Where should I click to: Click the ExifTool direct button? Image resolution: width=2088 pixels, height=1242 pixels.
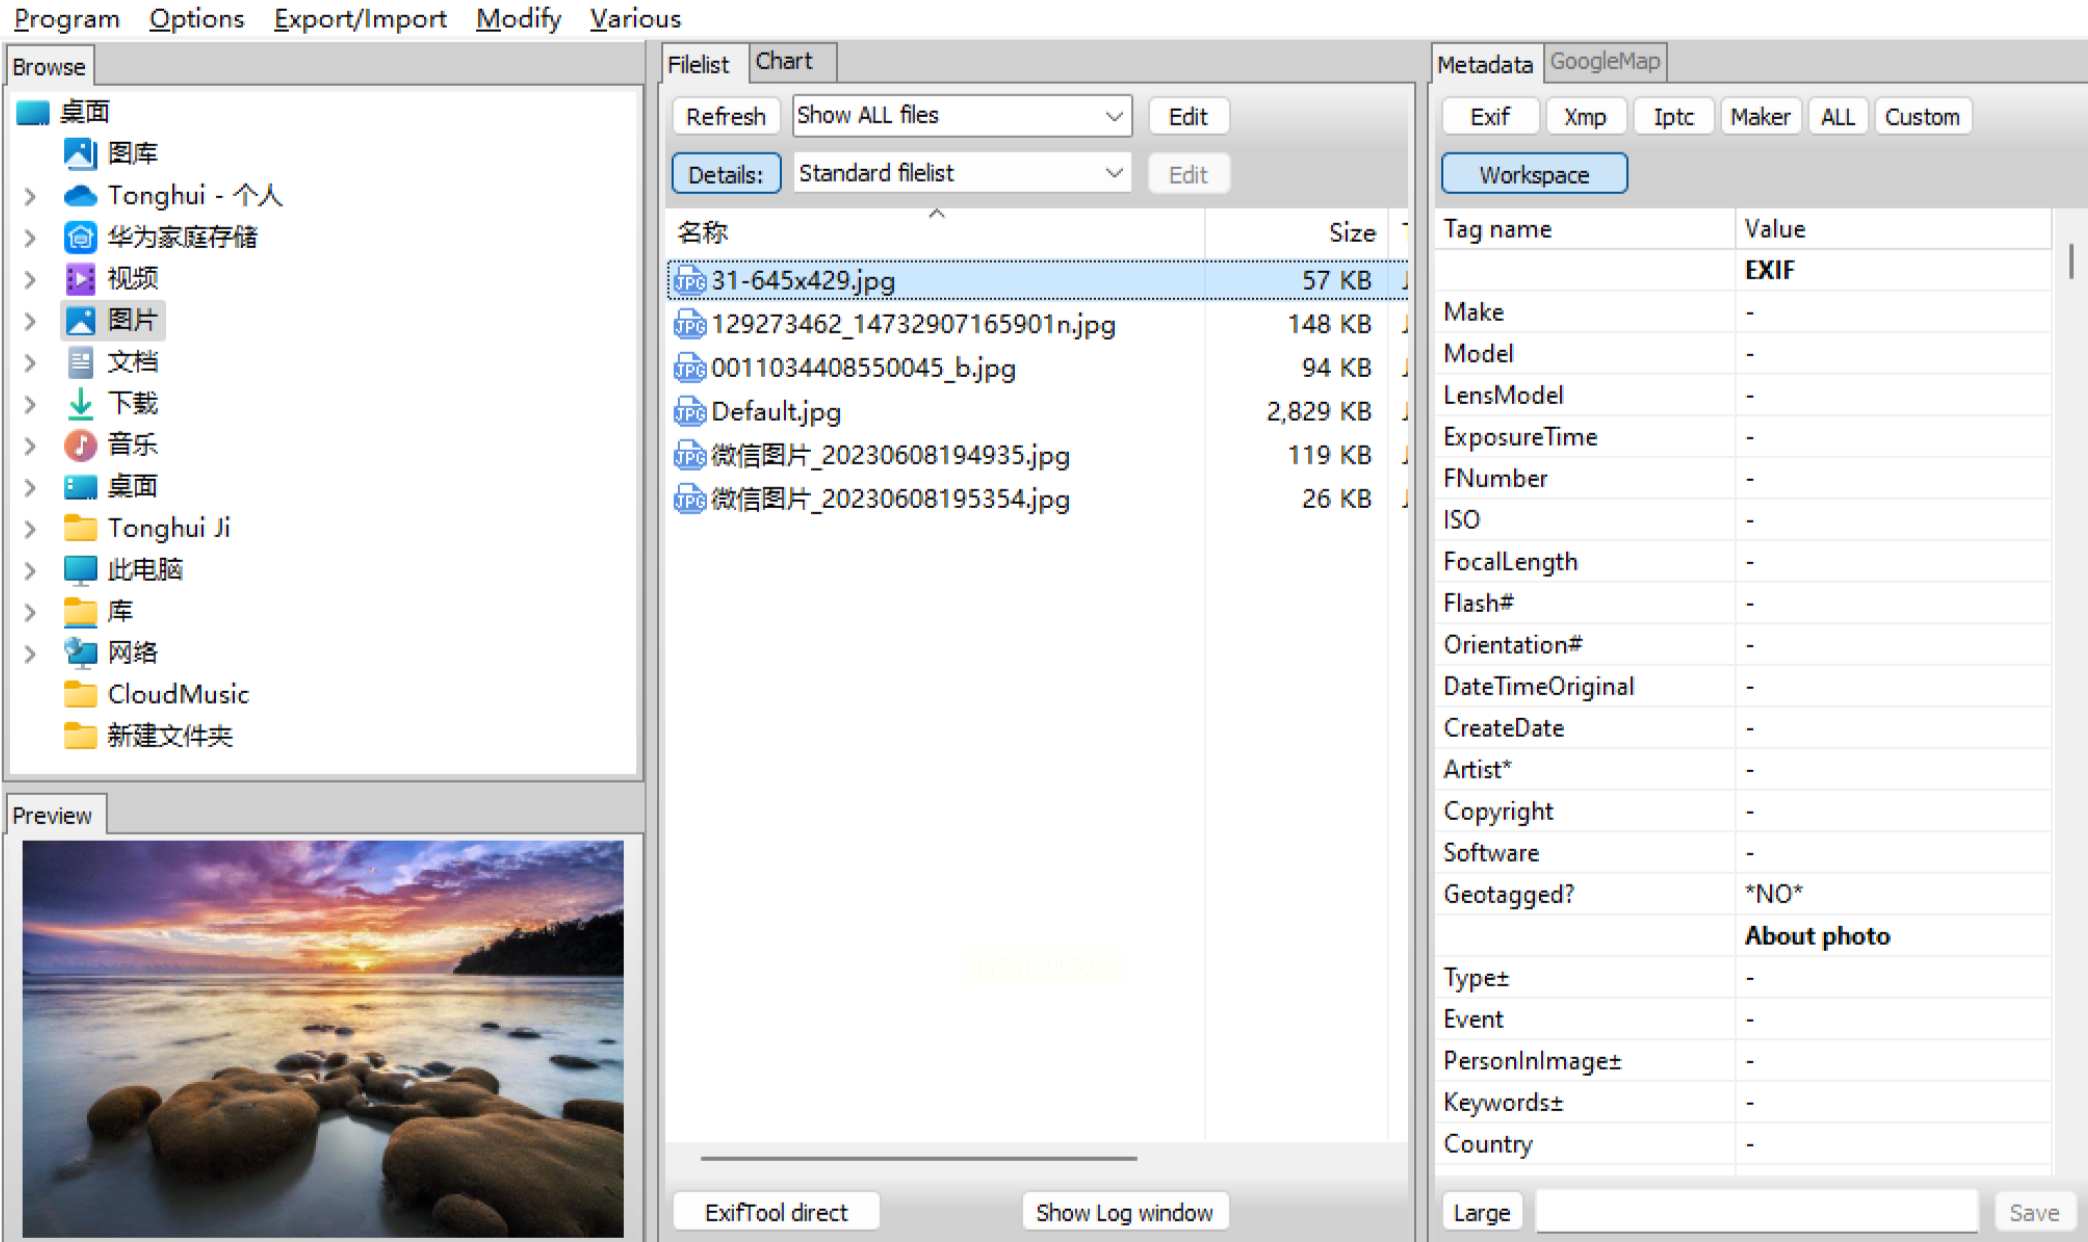click(776, 1212)
